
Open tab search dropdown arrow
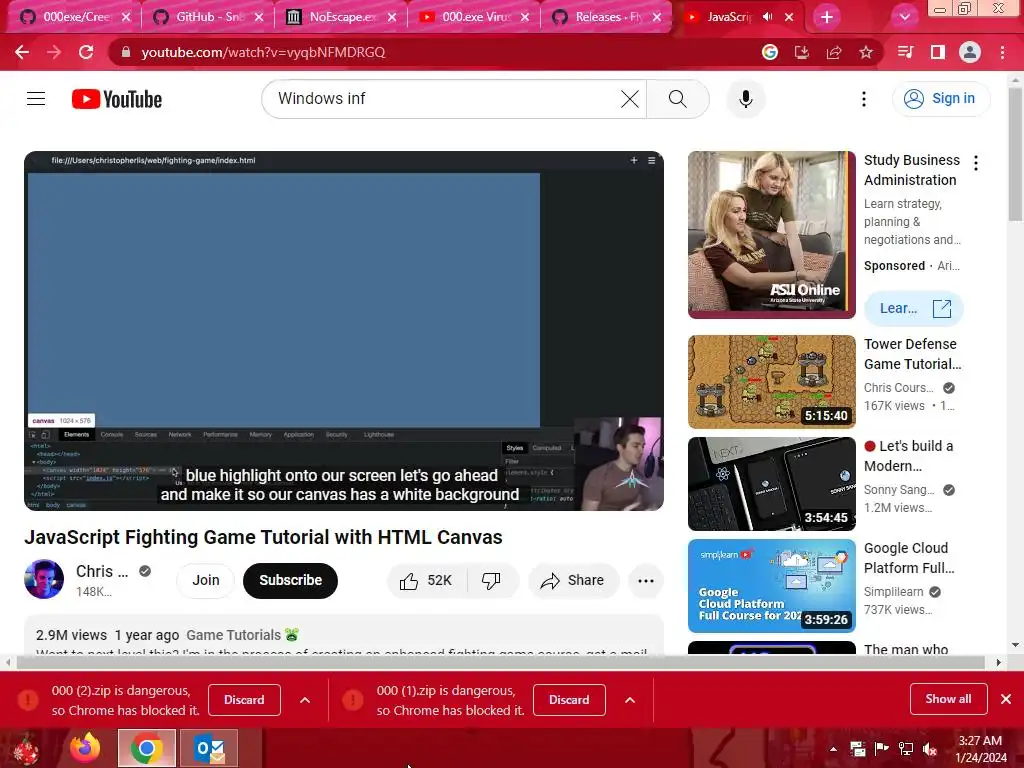(x=904, y=17)
